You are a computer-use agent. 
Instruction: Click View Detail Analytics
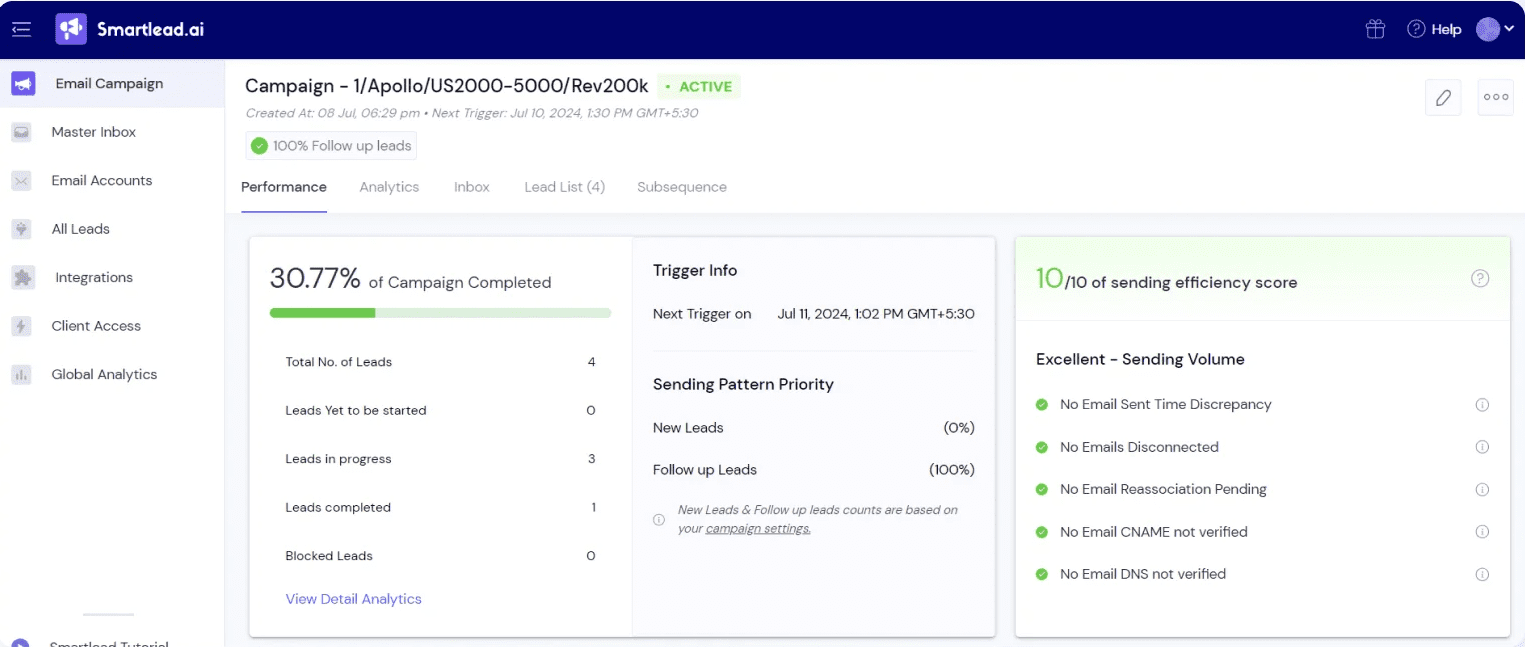coord(353,598)
